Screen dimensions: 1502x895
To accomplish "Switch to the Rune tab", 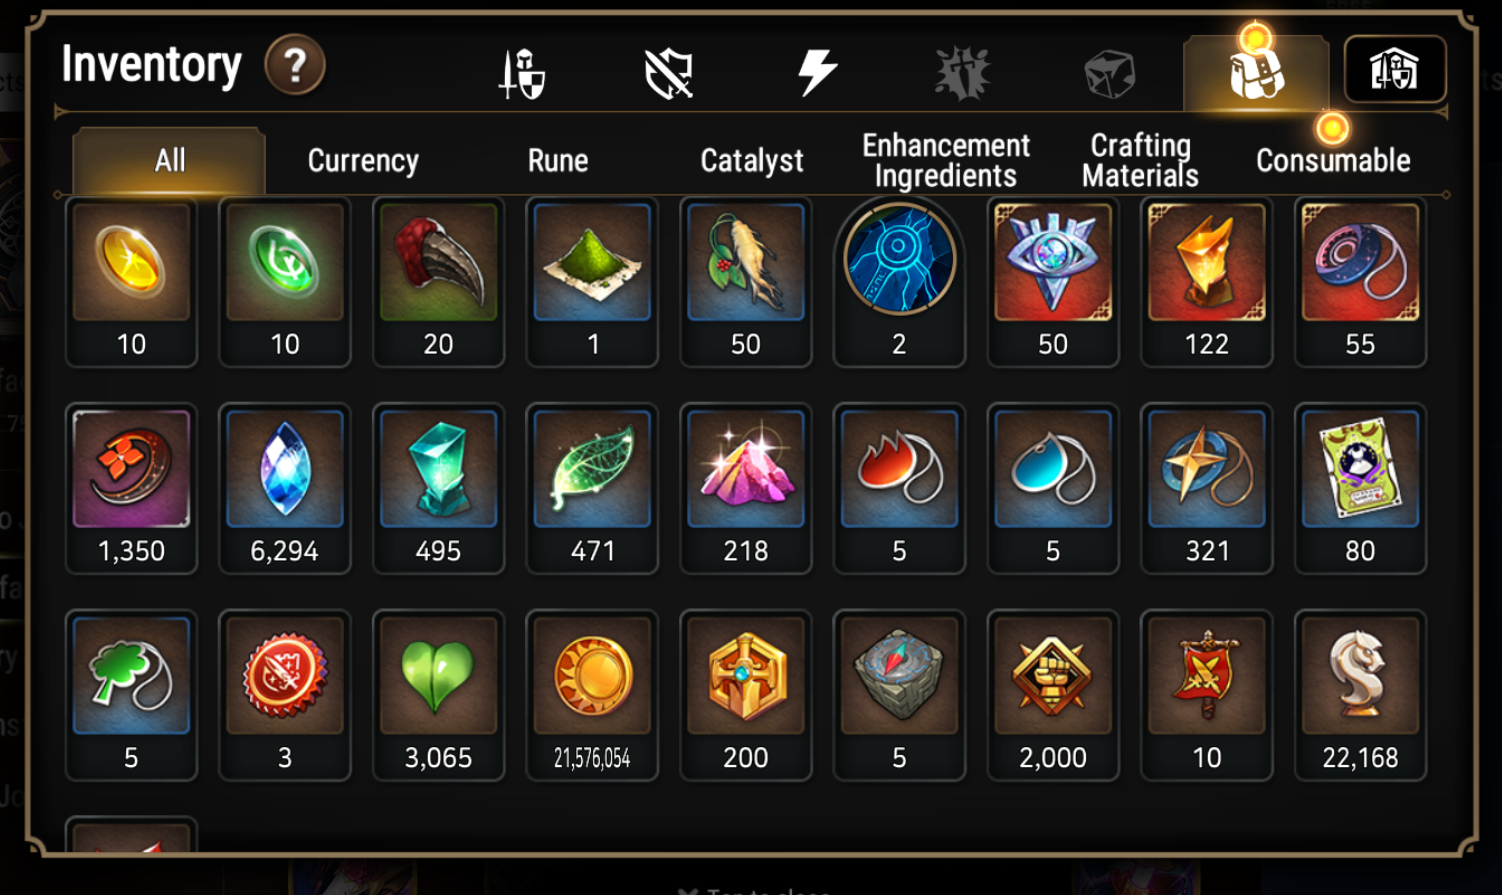I will [558, 161].
